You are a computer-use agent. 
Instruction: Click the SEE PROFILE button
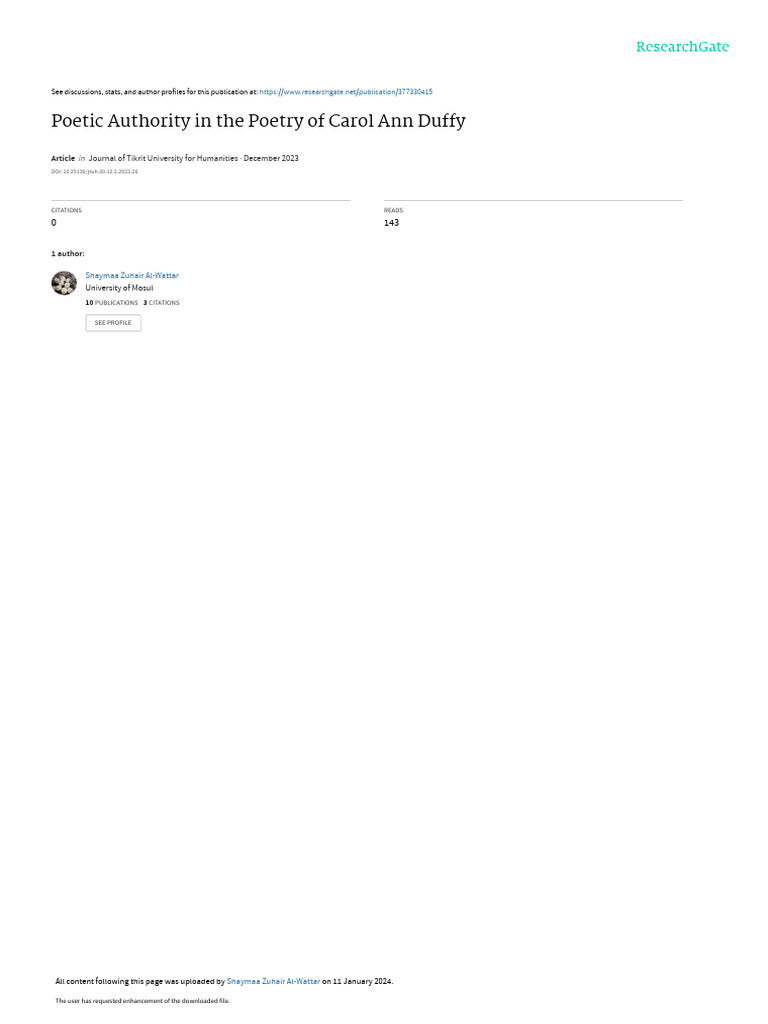(x=113, y=323)
